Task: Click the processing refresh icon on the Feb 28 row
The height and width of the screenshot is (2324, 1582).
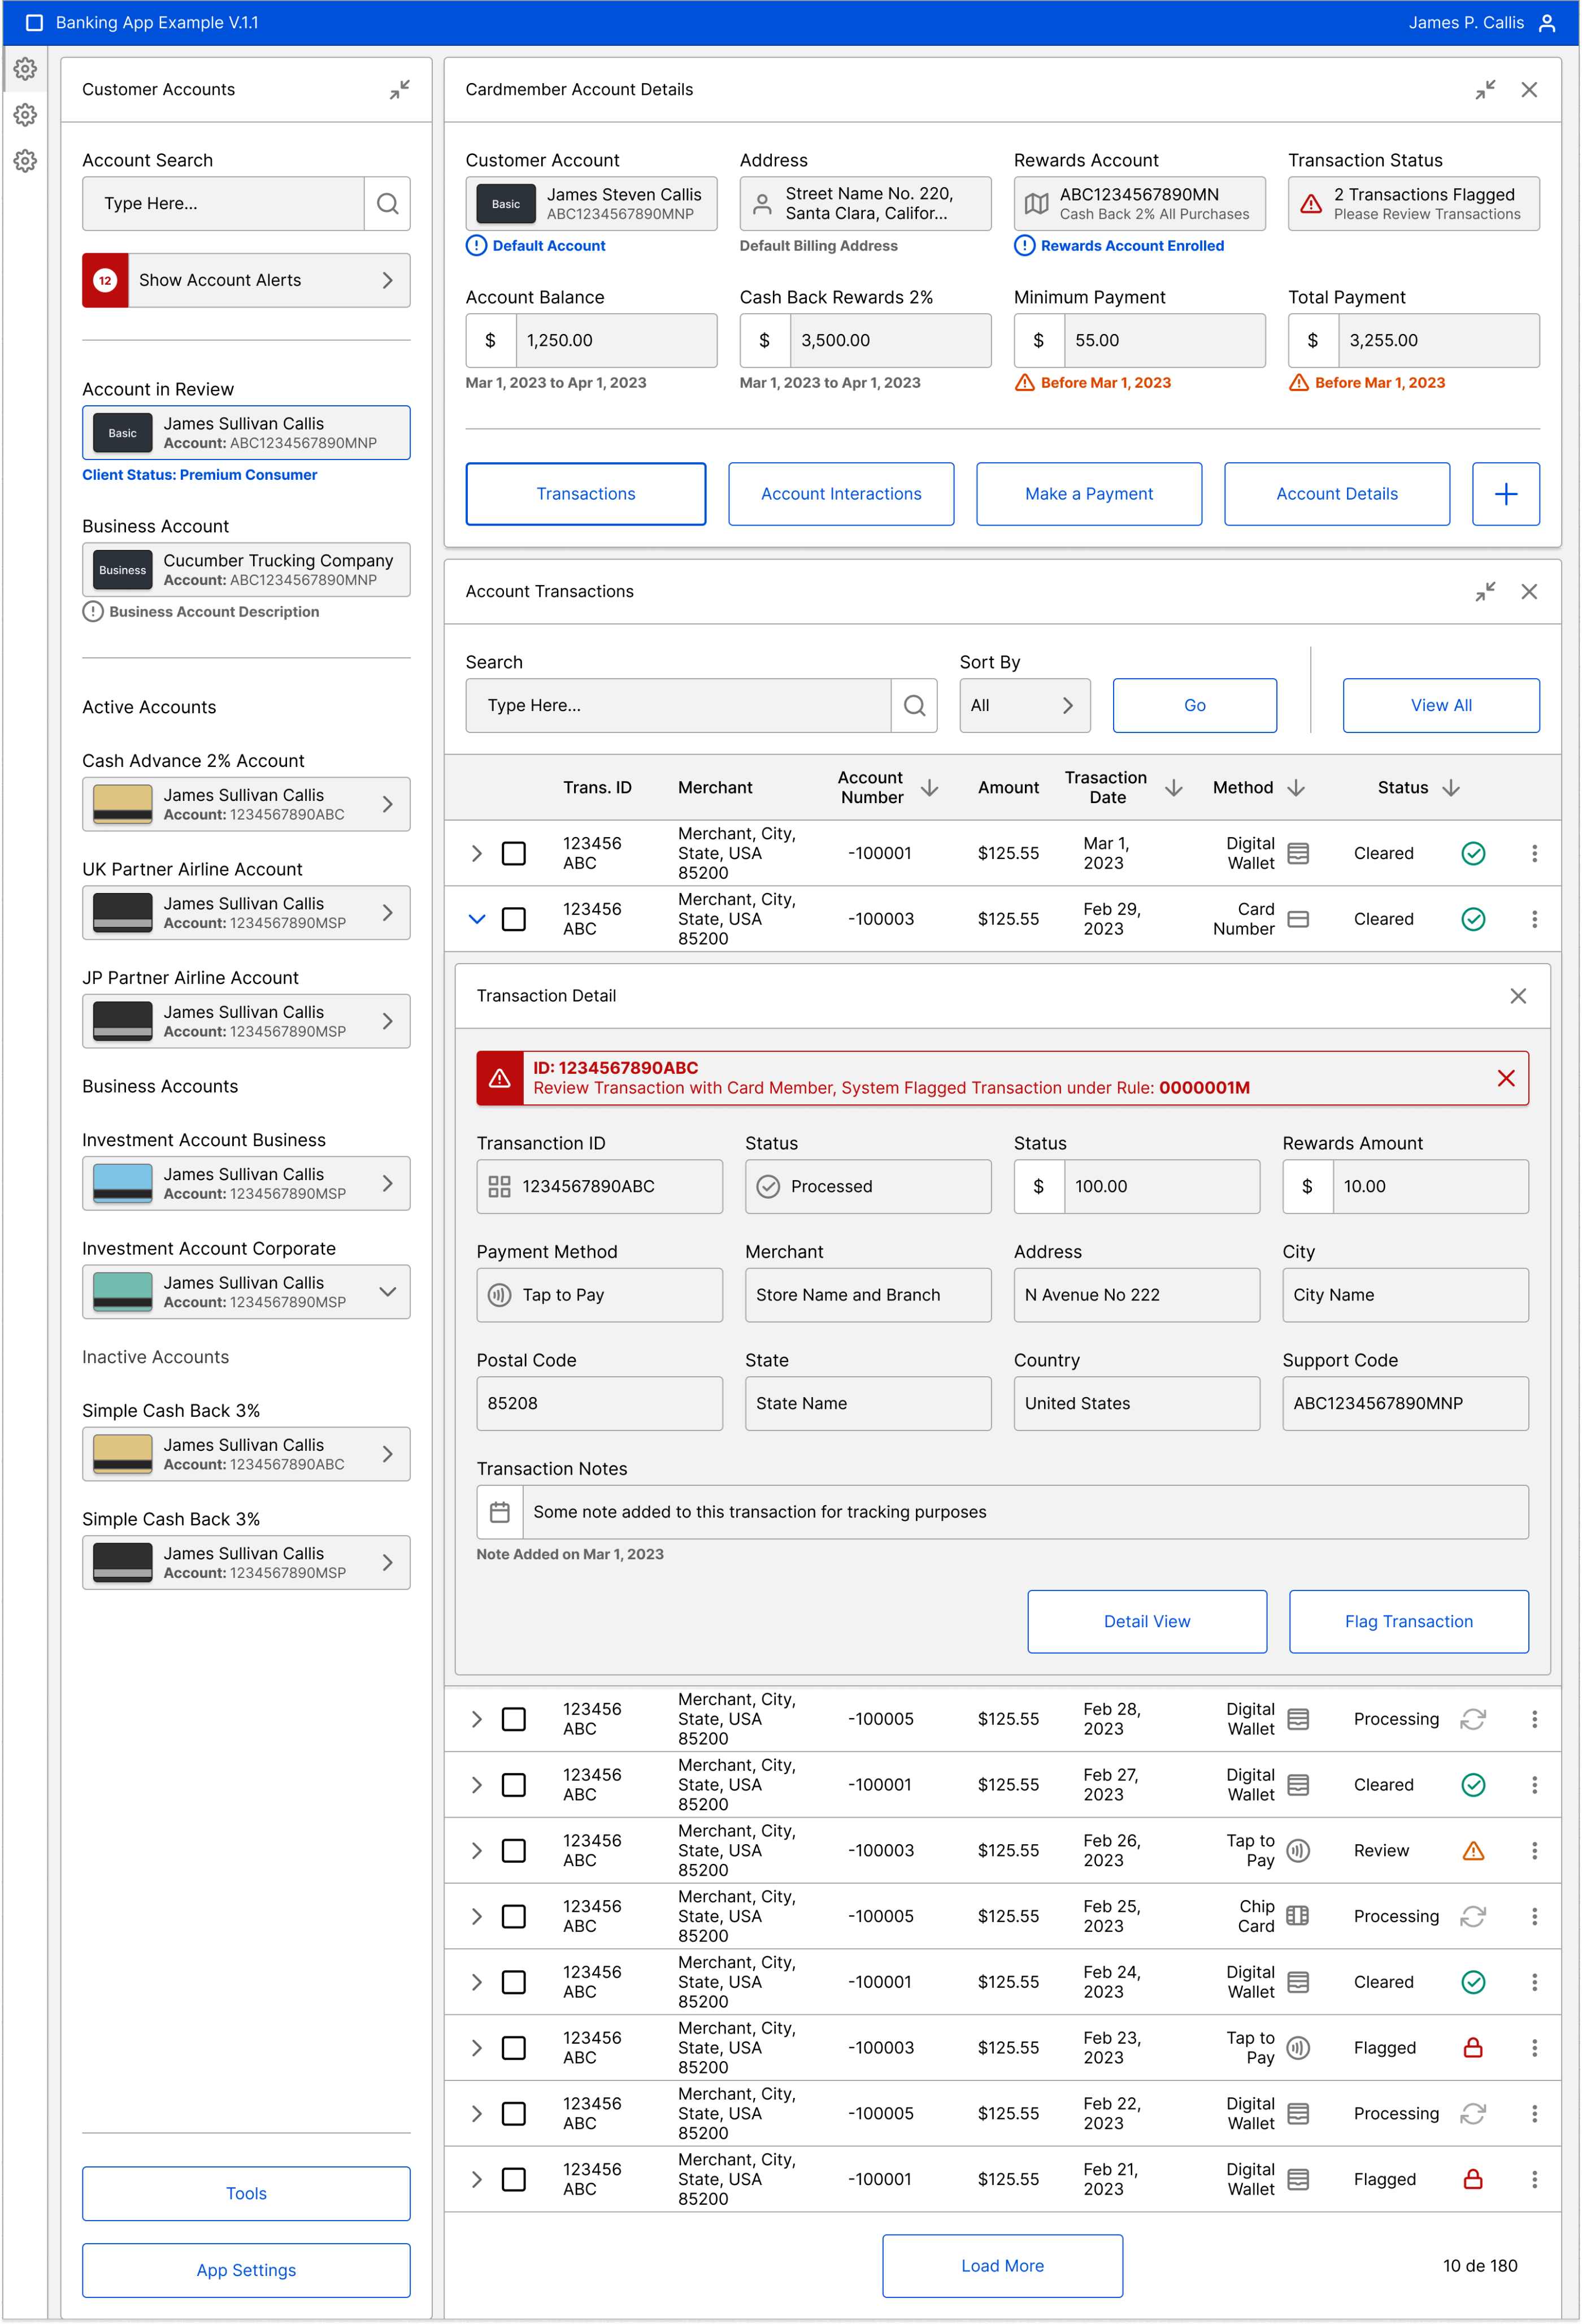Action: (1472, 1720)
